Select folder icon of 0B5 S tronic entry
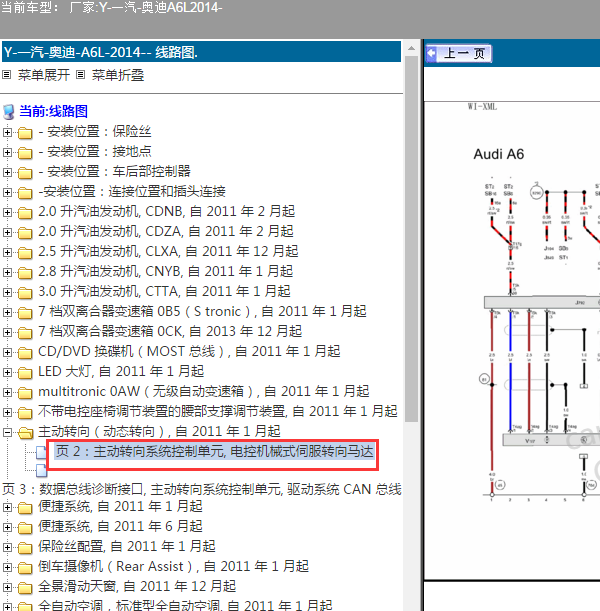Screen dimensions: 600x611 pyautogui.click(x=25, y=313)
